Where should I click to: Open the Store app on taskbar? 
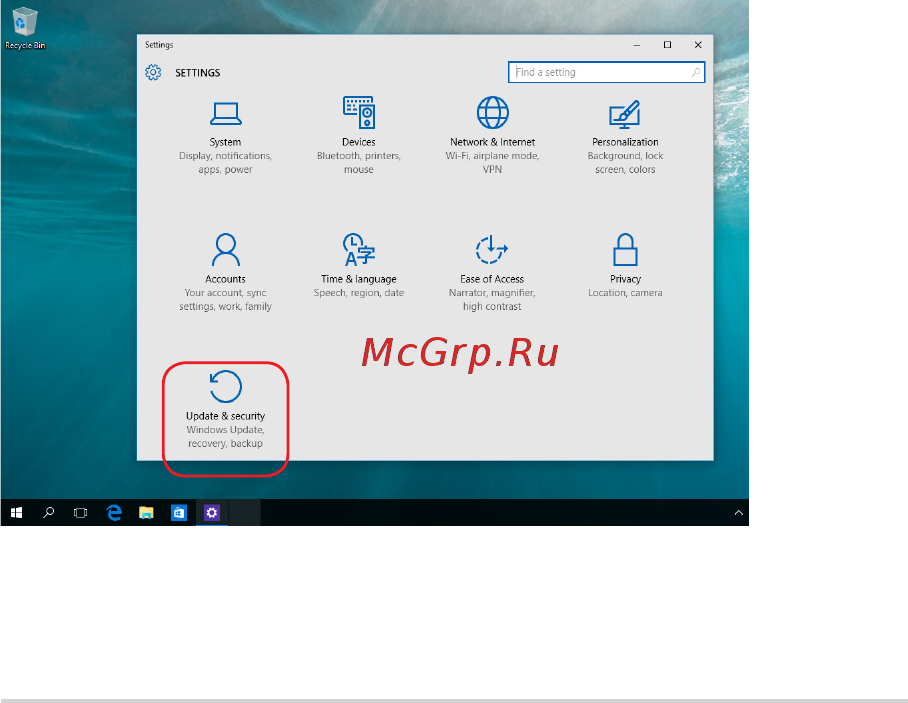(179, 512)
